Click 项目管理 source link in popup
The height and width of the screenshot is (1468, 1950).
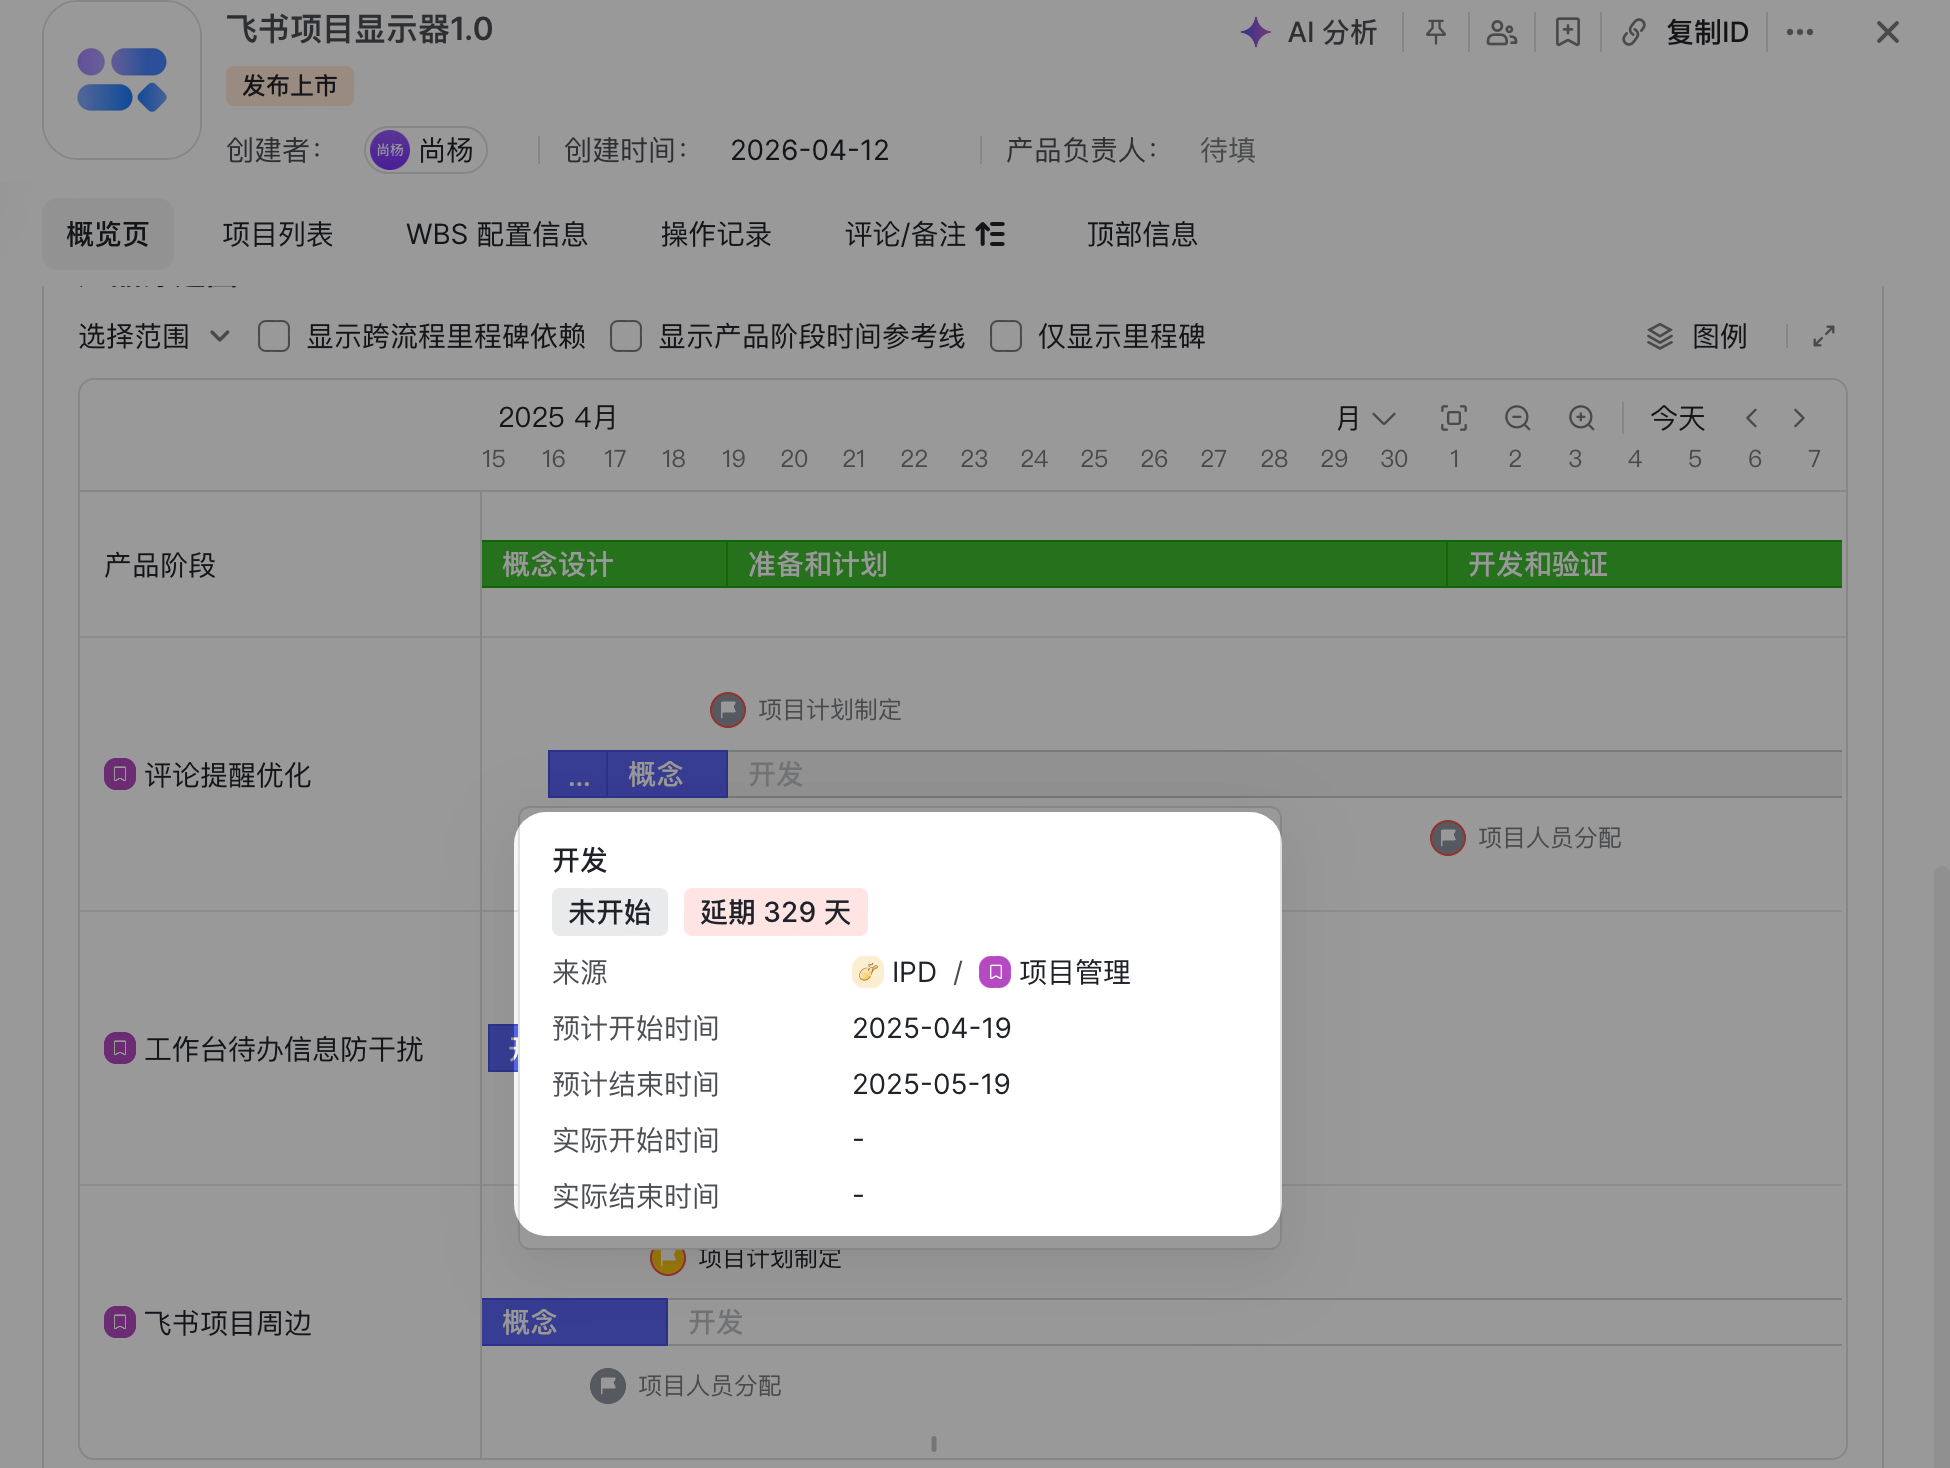1055,972
